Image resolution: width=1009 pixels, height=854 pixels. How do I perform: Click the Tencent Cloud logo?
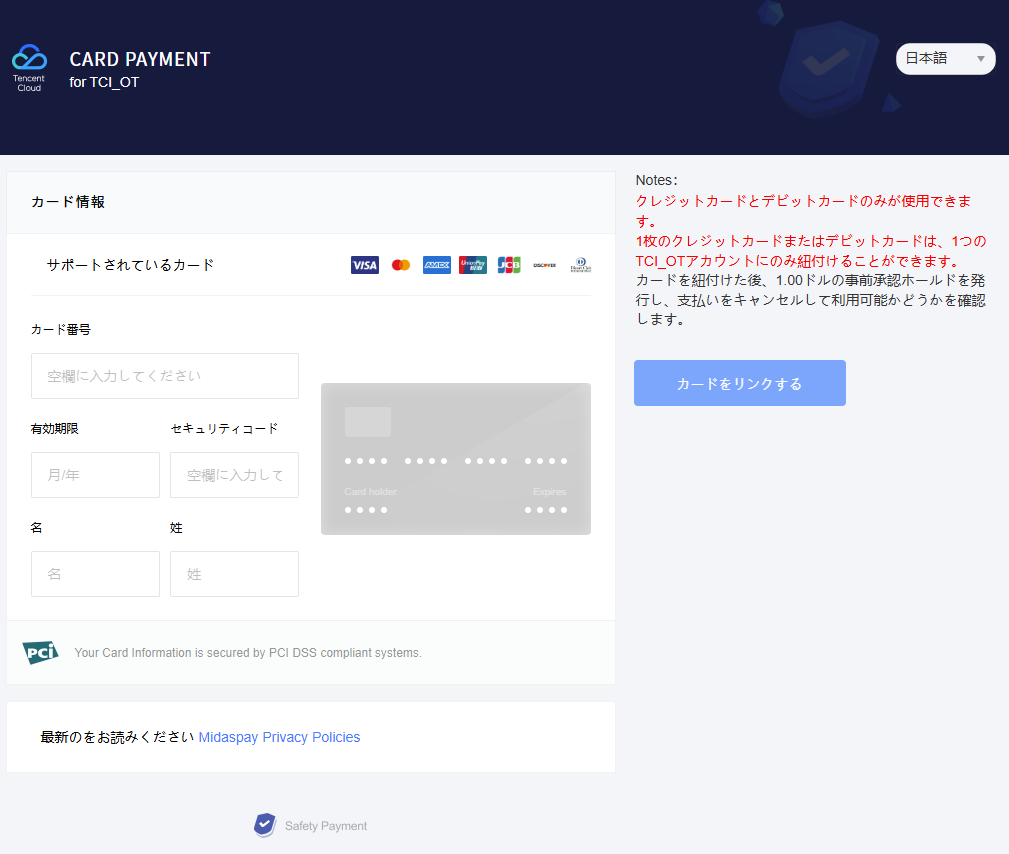point(29,68)
